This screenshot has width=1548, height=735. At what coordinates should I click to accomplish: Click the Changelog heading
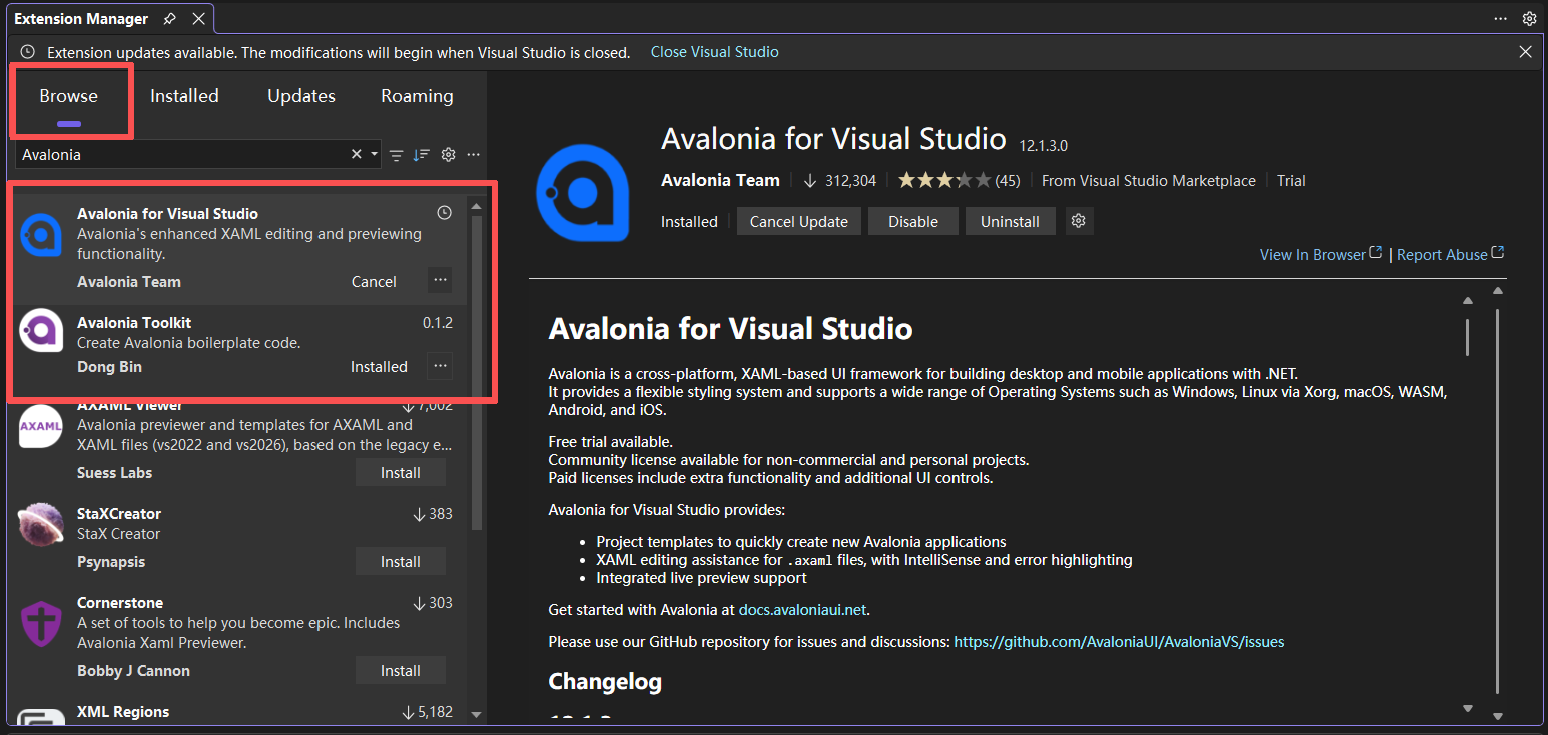(605, 682)
